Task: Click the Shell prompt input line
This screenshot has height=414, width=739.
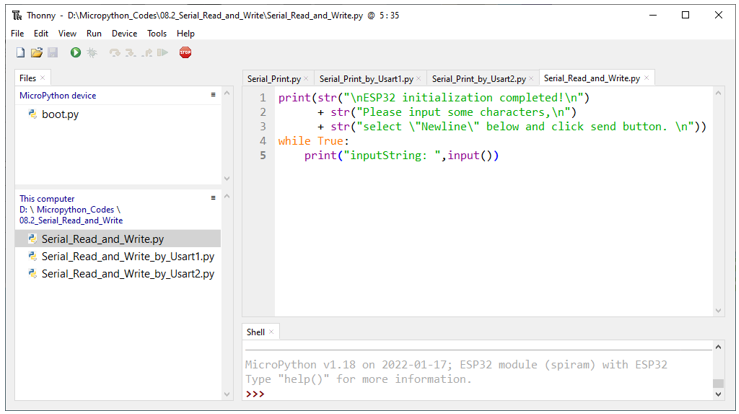Action: [478, 394]
